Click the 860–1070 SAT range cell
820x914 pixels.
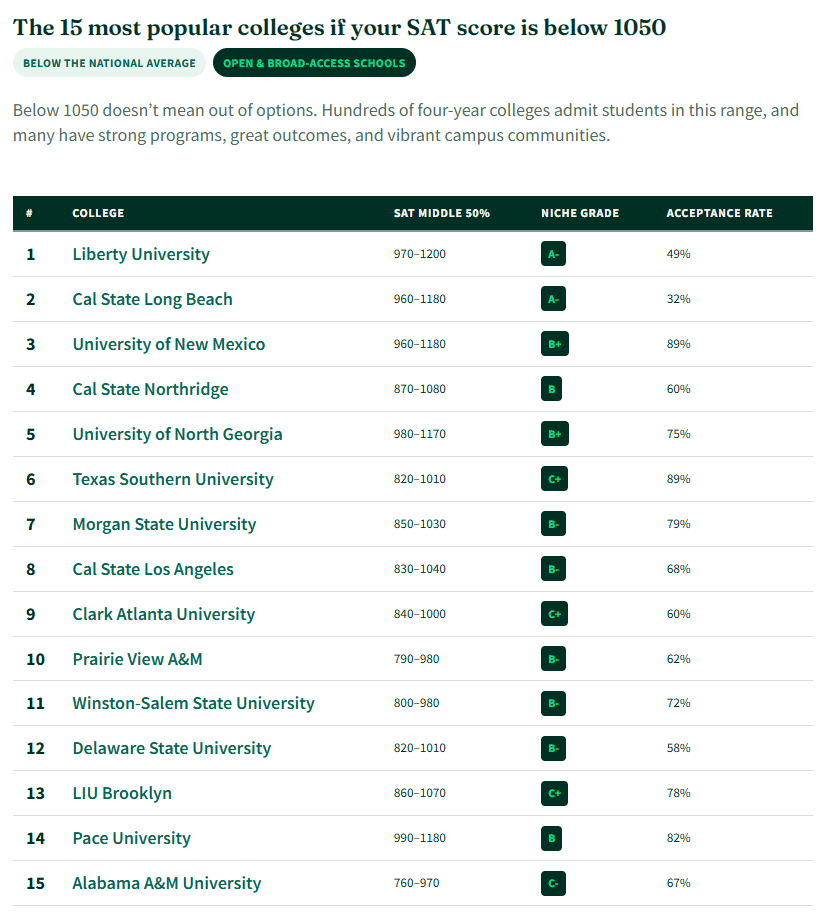420,793
